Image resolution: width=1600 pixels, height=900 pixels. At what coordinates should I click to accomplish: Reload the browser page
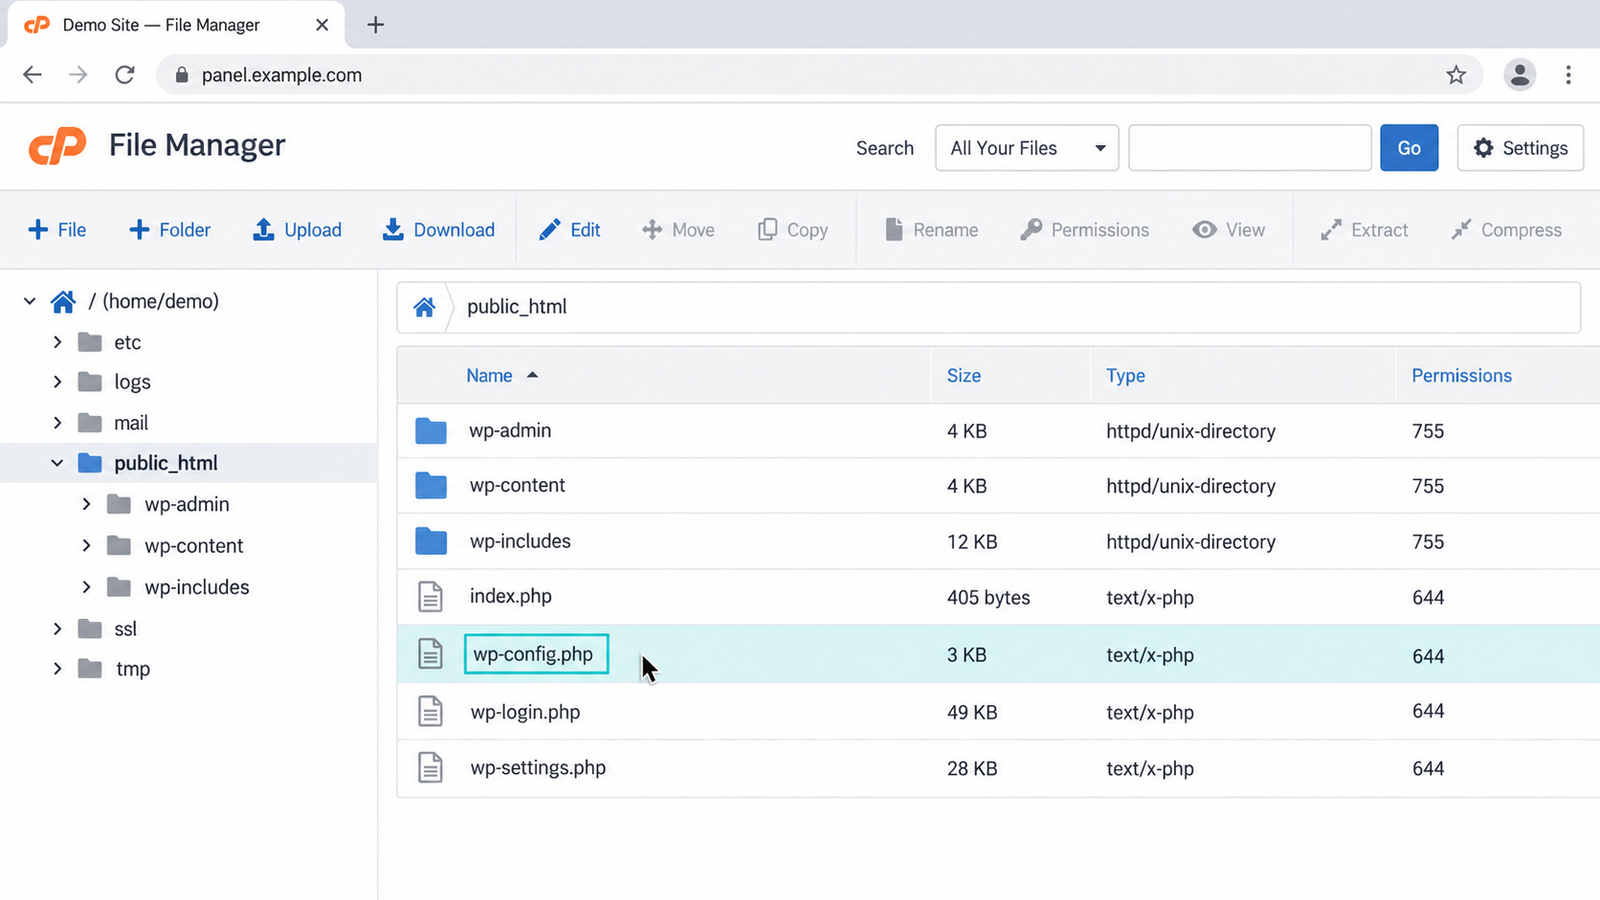tap(125, 75)
